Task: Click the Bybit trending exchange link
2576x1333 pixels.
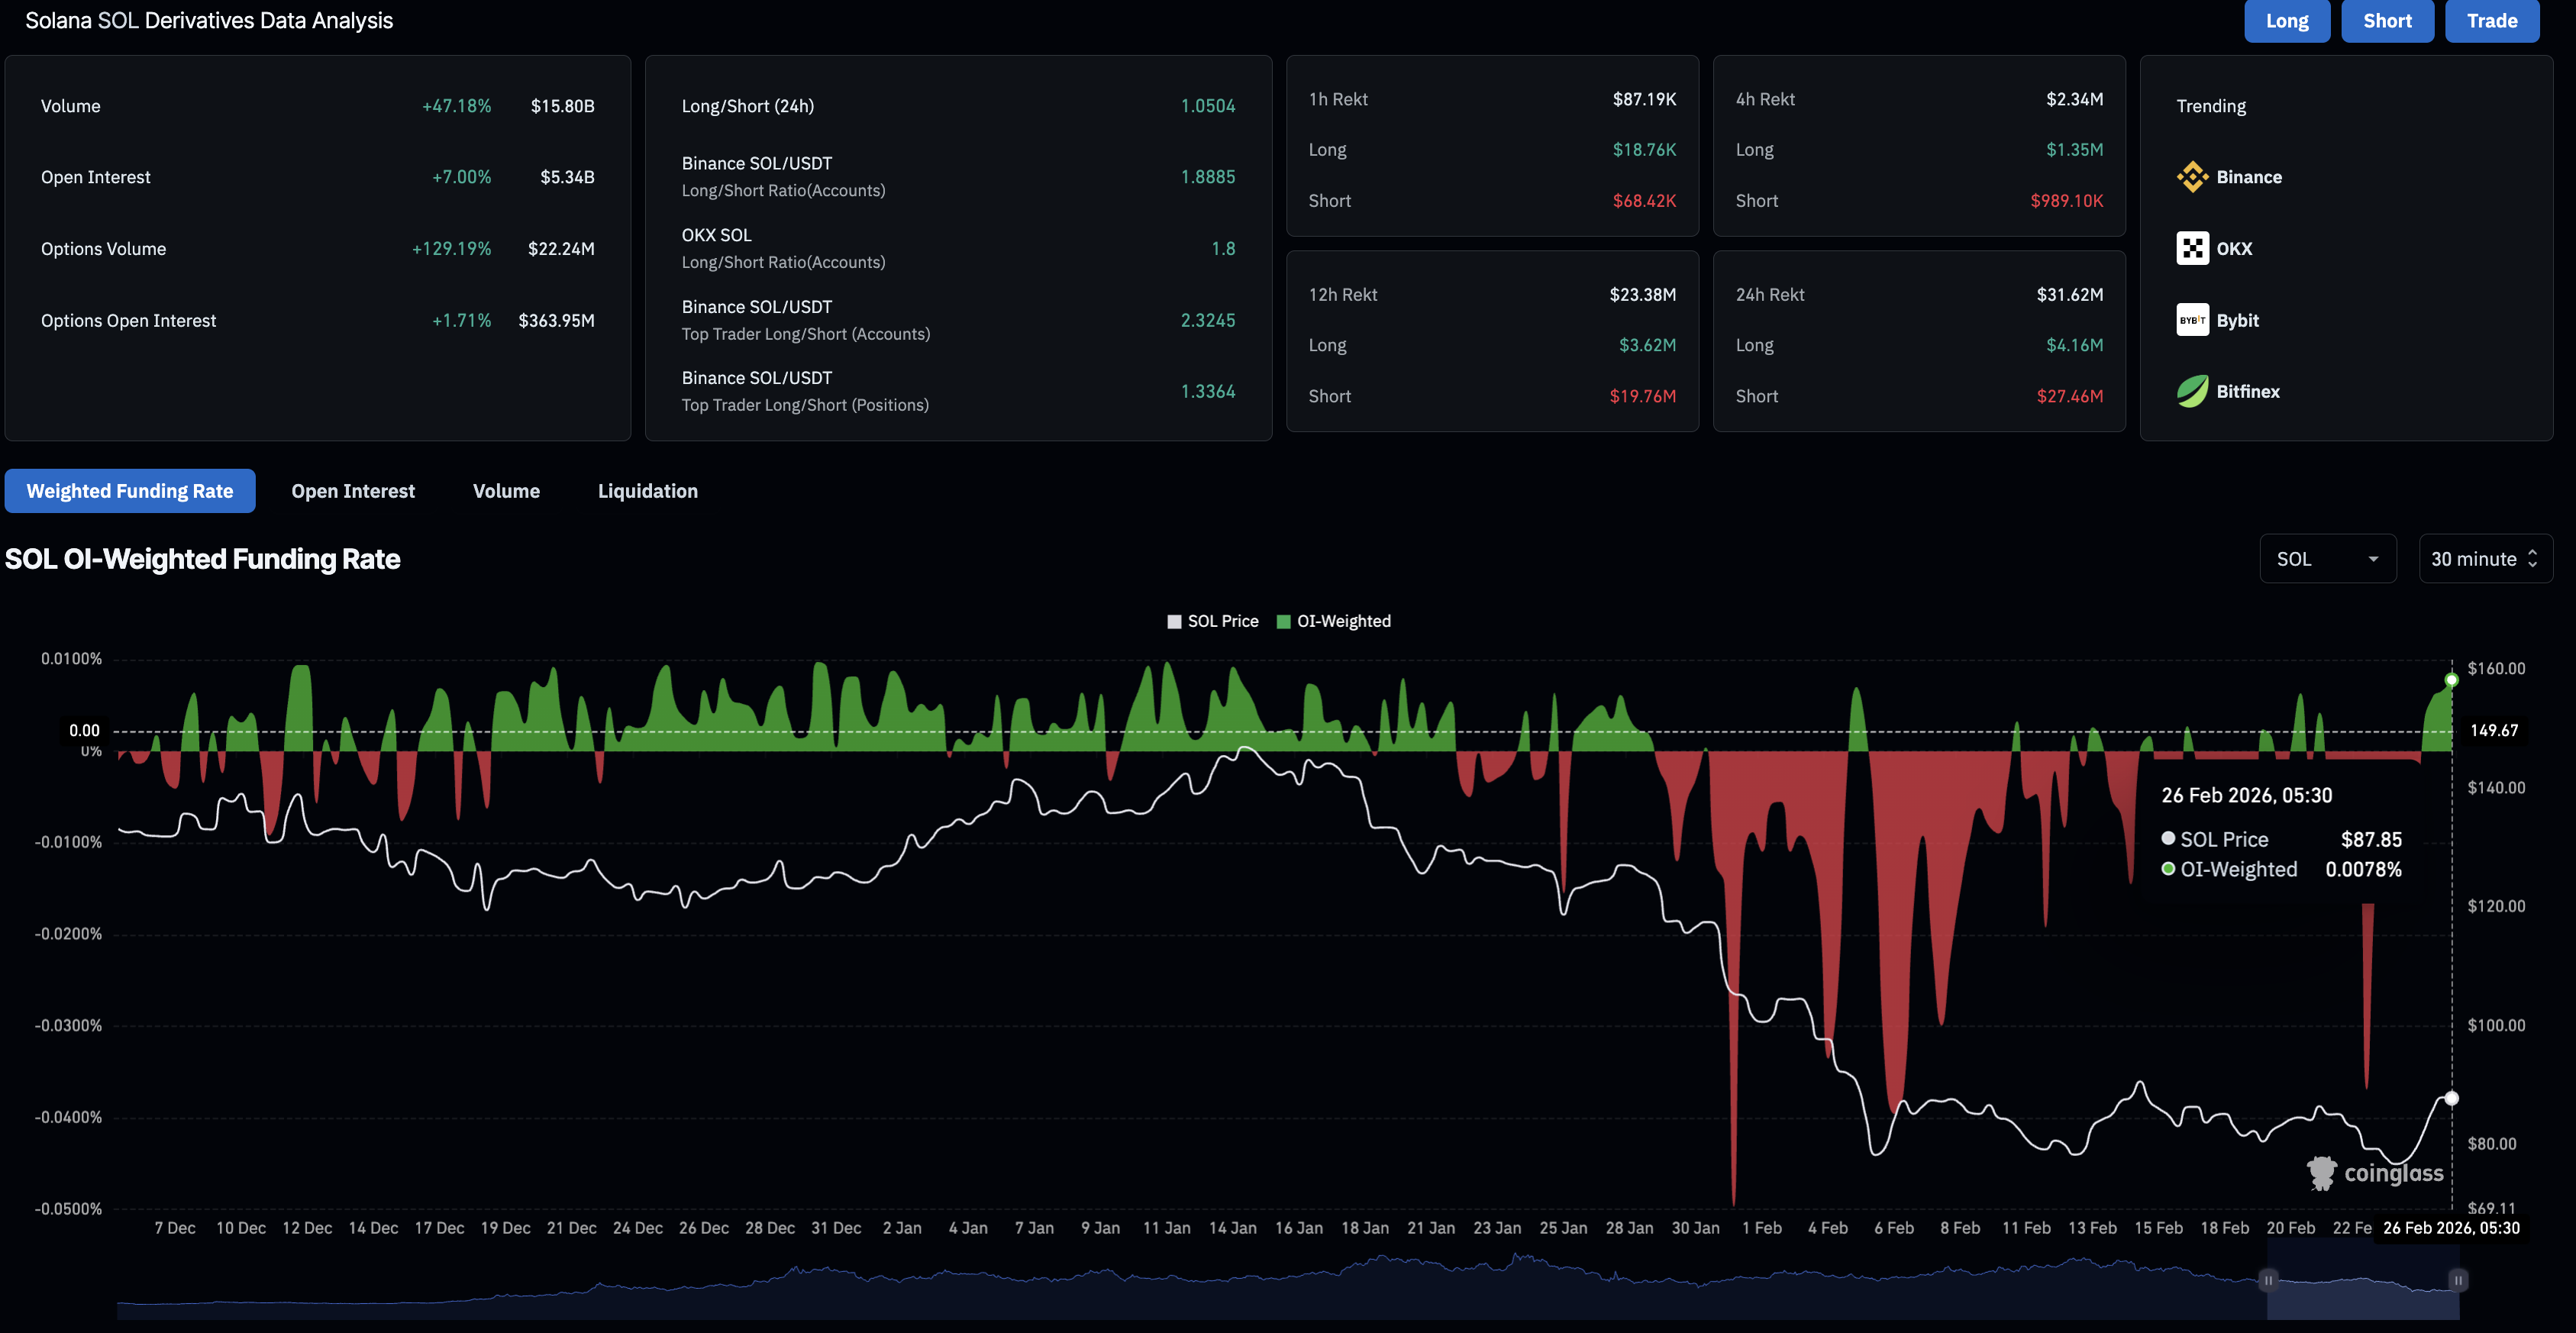Action: click(x=2237, y=320)
